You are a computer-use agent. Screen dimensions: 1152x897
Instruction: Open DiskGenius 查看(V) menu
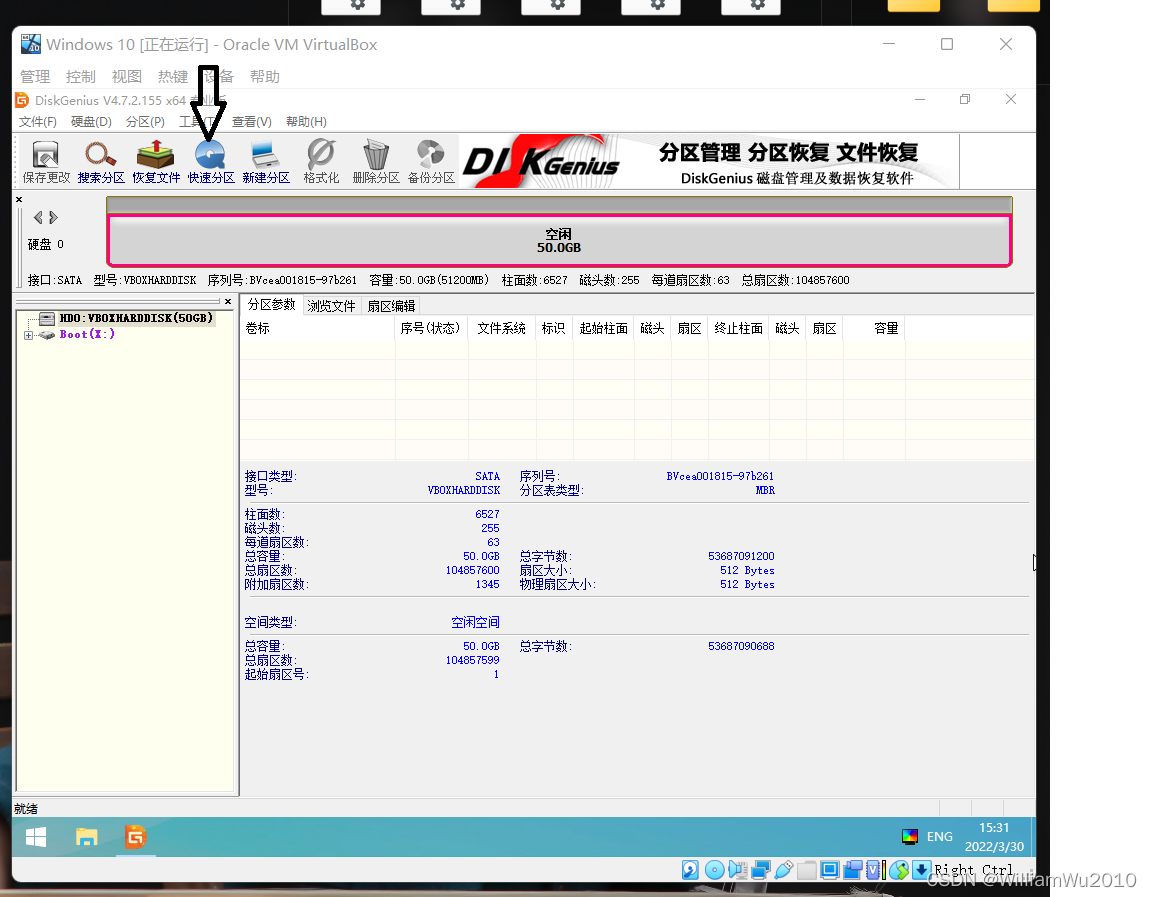tap(251, 121)
